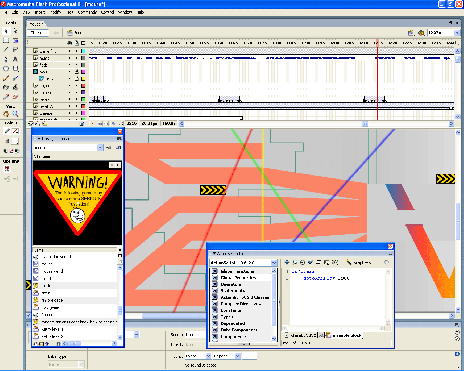Open the Control menu
Viewport: 464px width, 371px height.
pos(107,12)
